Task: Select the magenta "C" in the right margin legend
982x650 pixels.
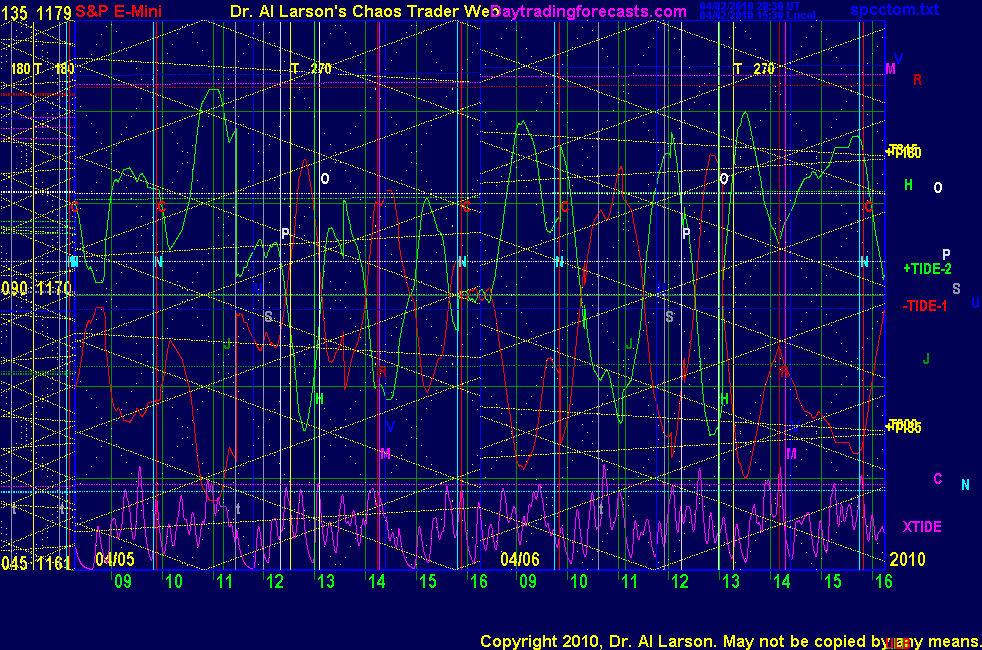Action: (x=938, y=479)
